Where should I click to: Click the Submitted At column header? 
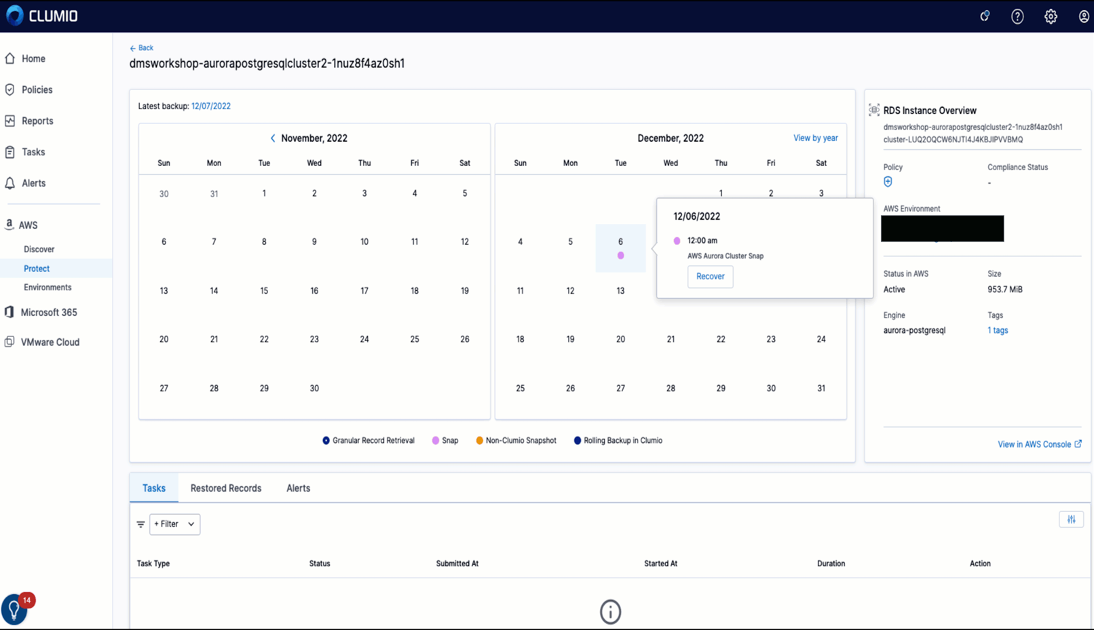[x=457, y=563]
